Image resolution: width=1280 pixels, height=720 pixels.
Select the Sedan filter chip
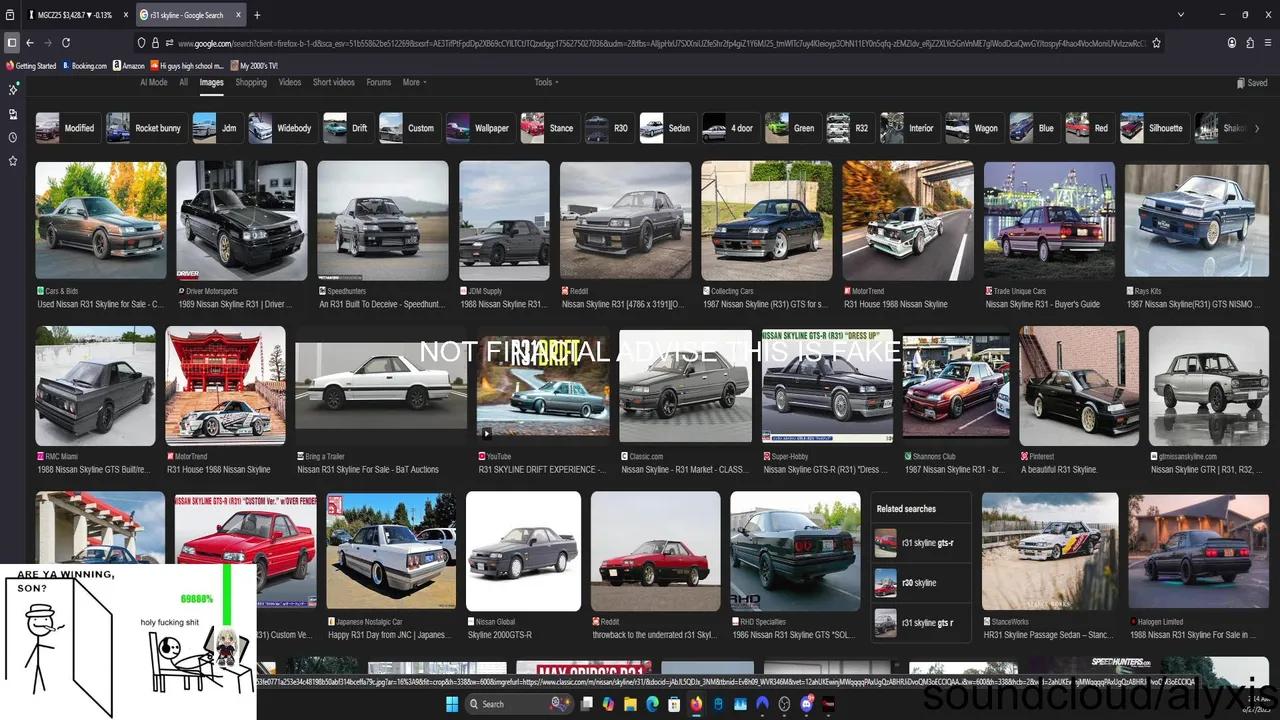click(x=666, y=128)
